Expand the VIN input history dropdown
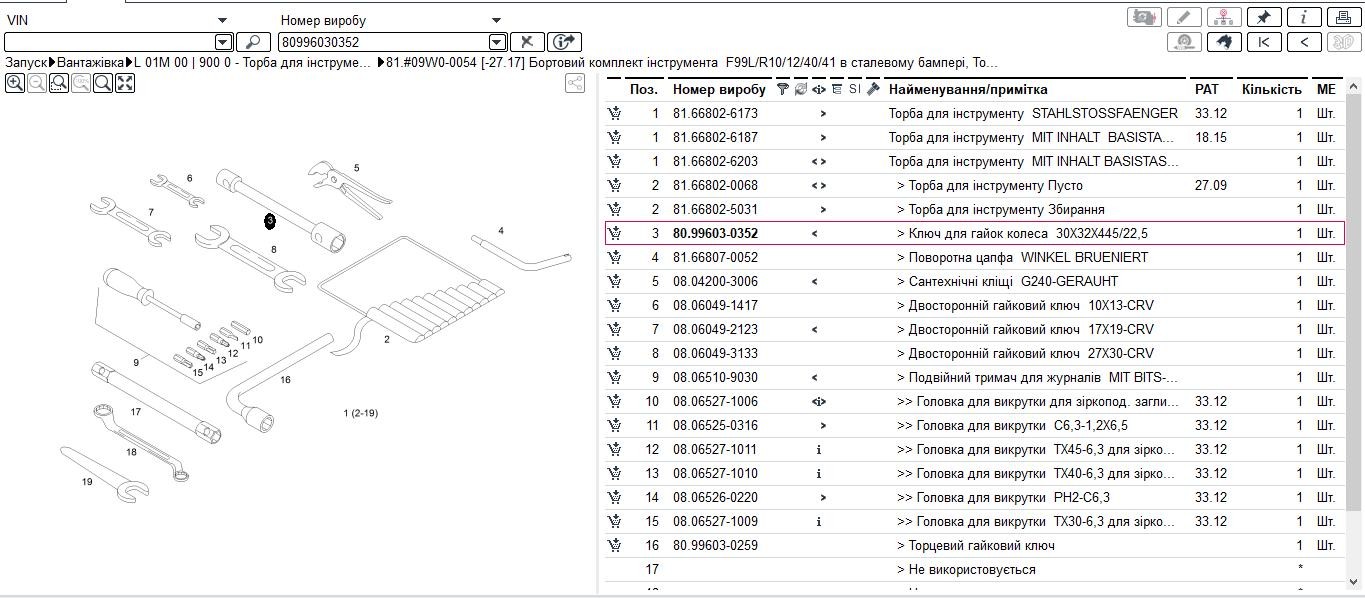This screenshot has height=598, width=1365. pyautogui.click(x=224, y=42)
